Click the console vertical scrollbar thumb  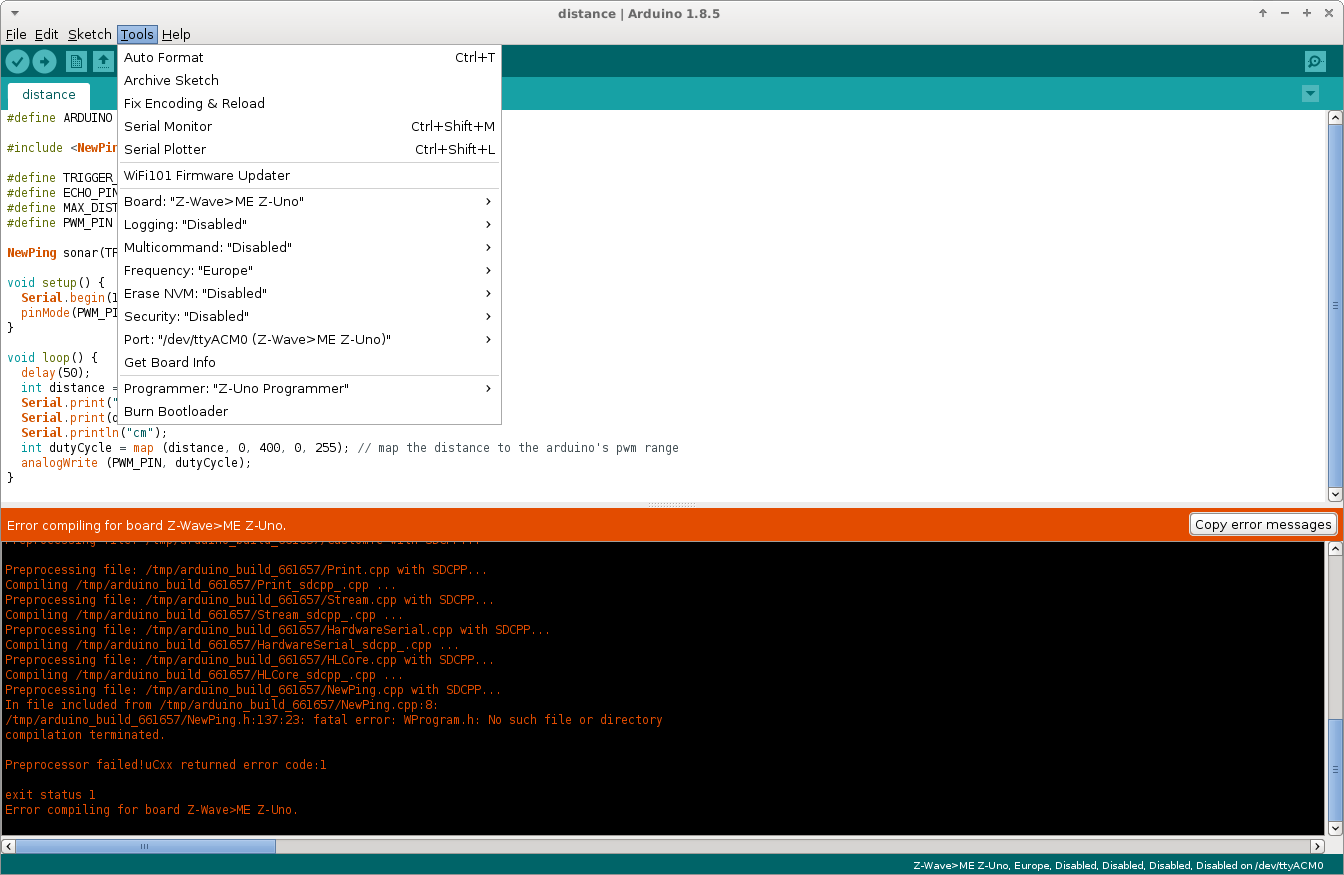(x=1335, y=768)
